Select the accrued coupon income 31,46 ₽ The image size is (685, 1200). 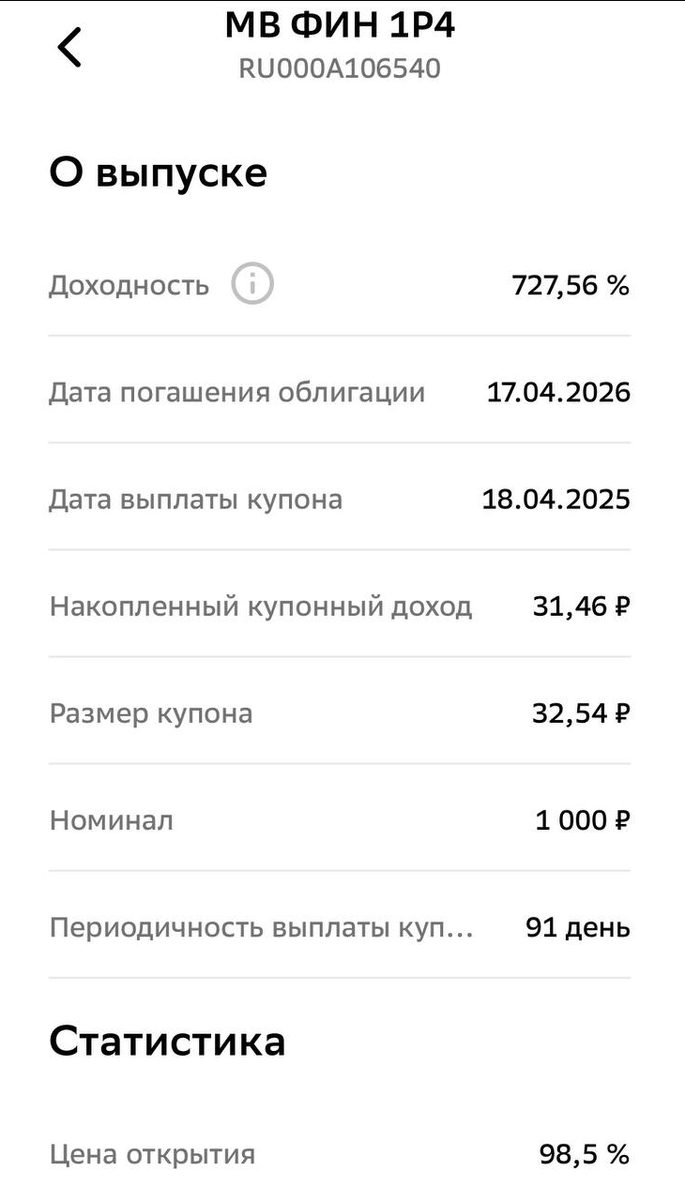(x=583, y=606)
